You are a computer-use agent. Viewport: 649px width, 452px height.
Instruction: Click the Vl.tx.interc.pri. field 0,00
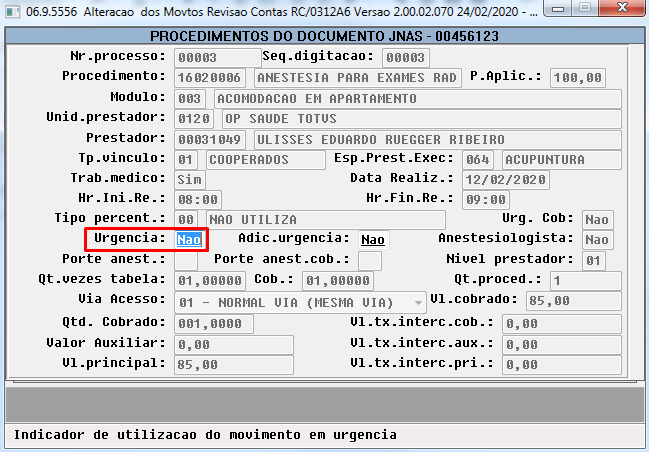click(562, 365)
